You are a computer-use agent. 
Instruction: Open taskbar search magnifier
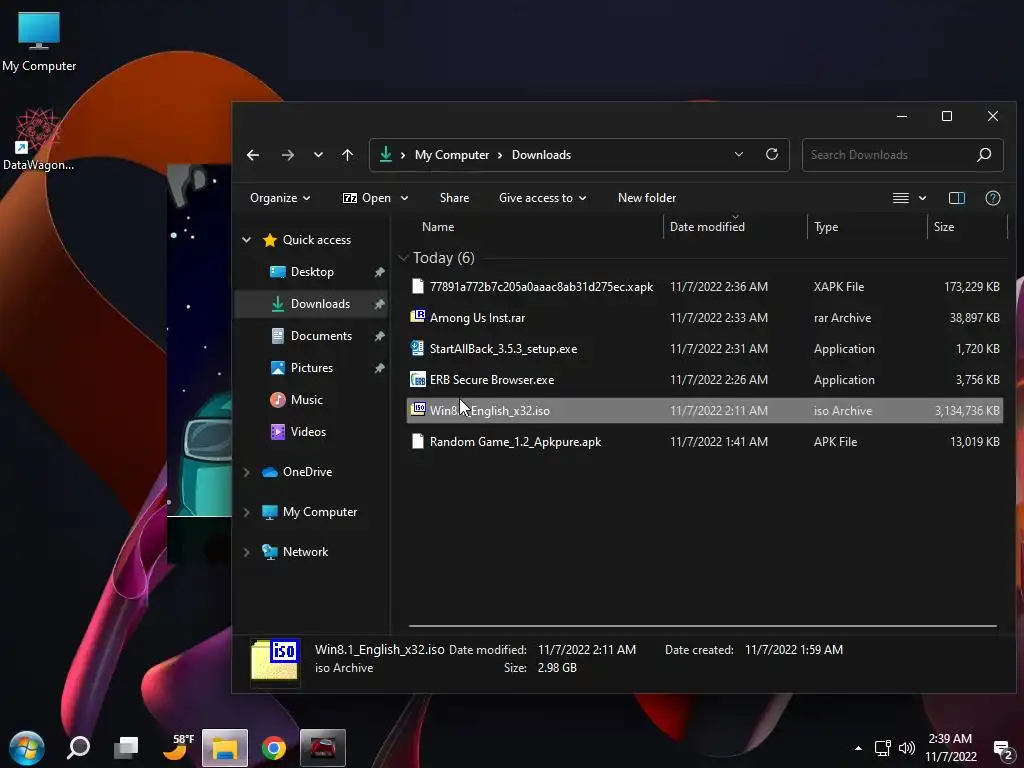(x=78, y=747)
